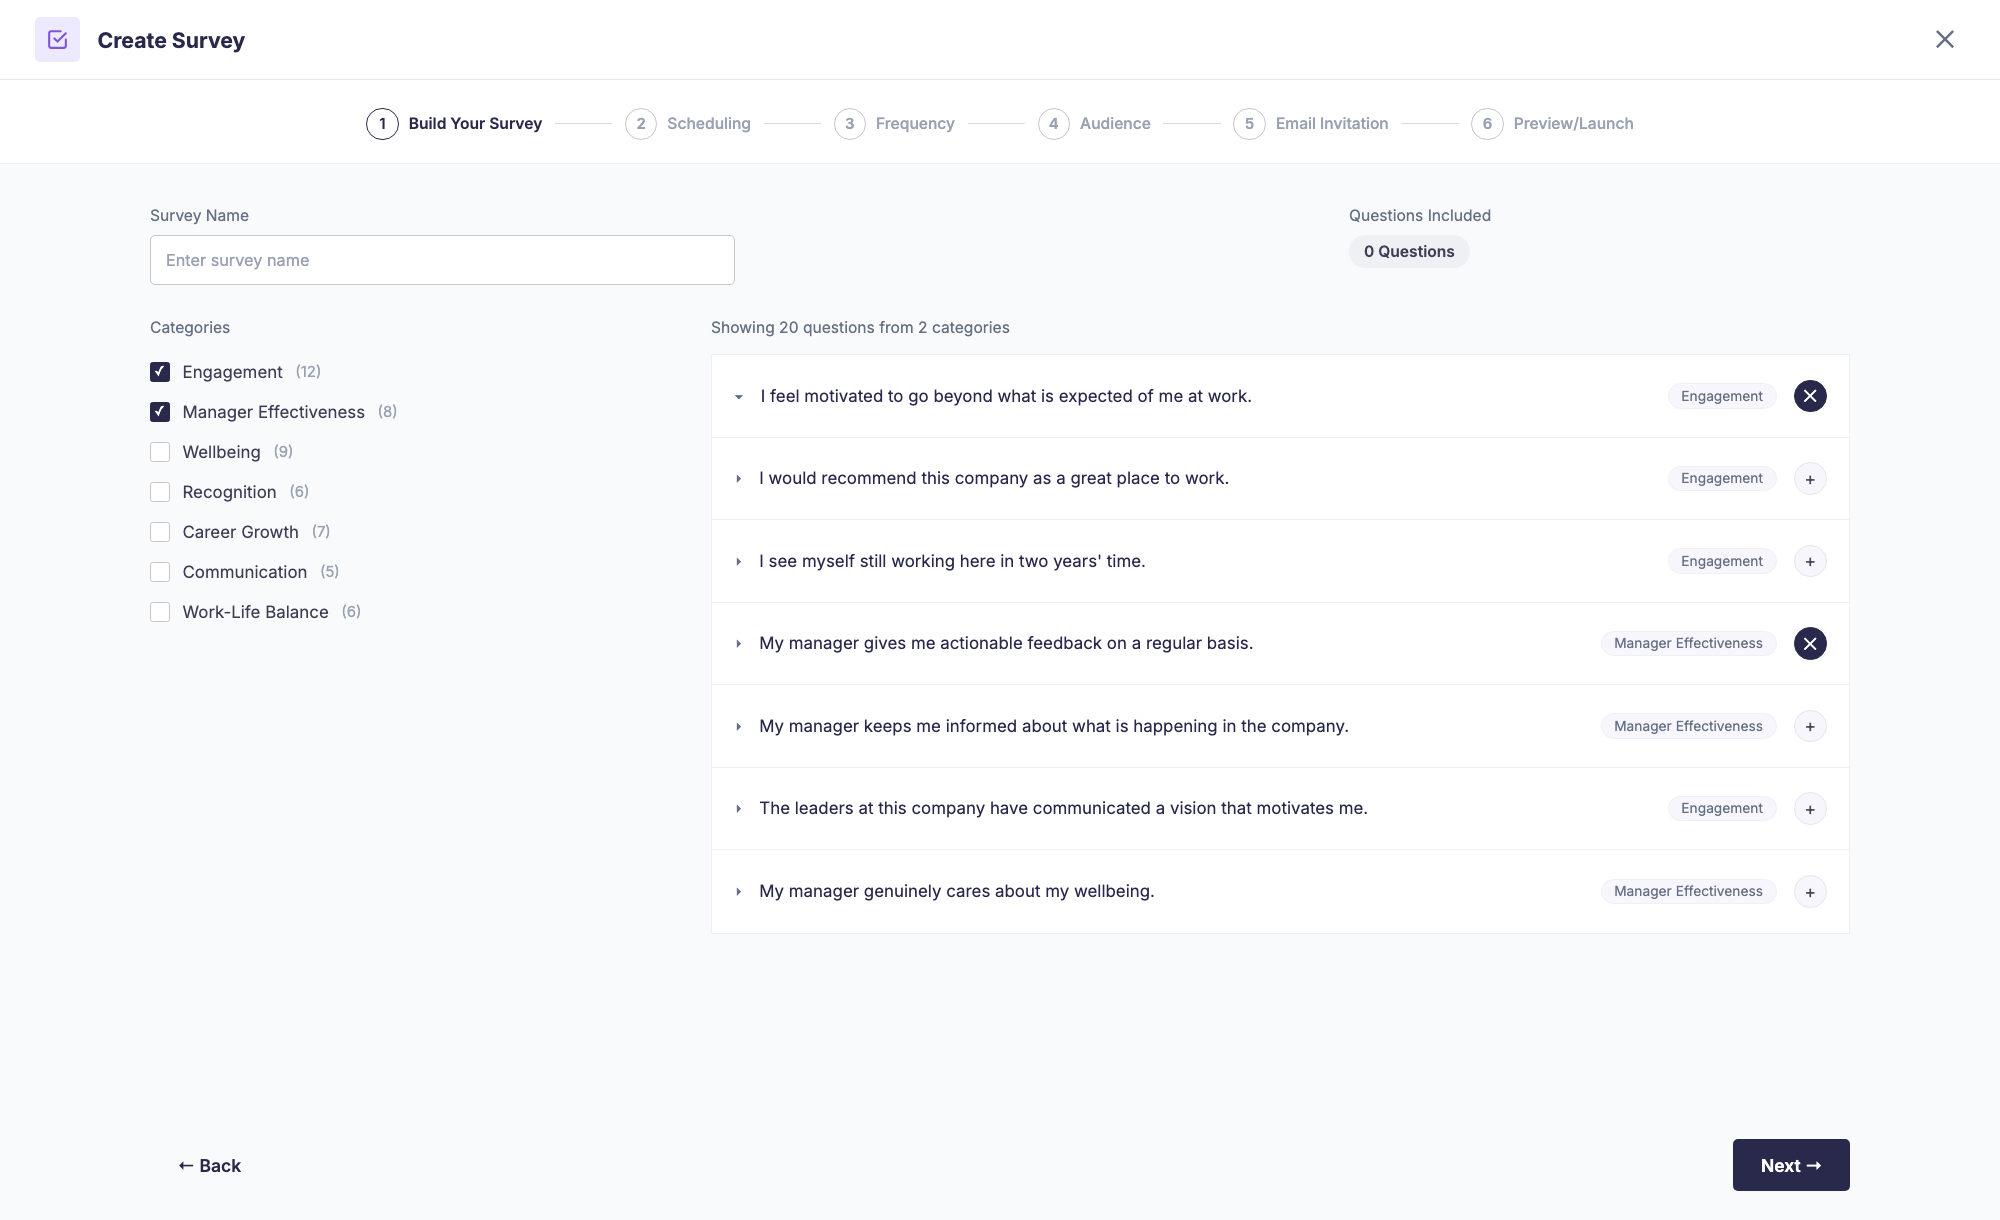This screenshot has width=2000, height=1220.
Task: Click the Engagement tag on 'recommend this company'
Action: coord(1722,478)
